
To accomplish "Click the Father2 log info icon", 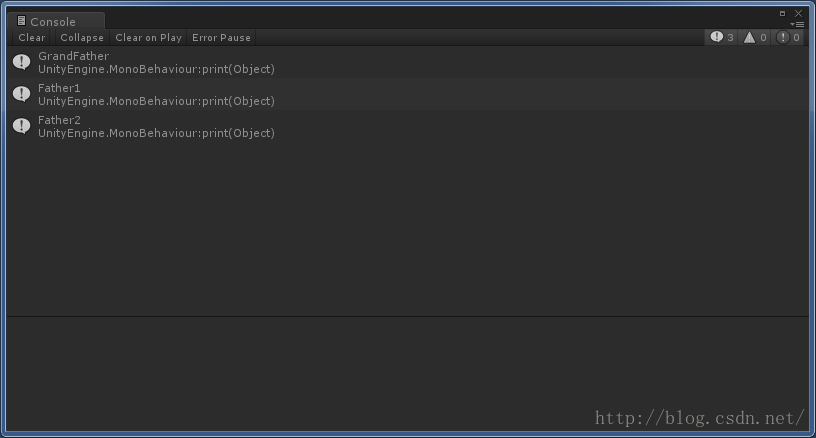I will (22, 126).
